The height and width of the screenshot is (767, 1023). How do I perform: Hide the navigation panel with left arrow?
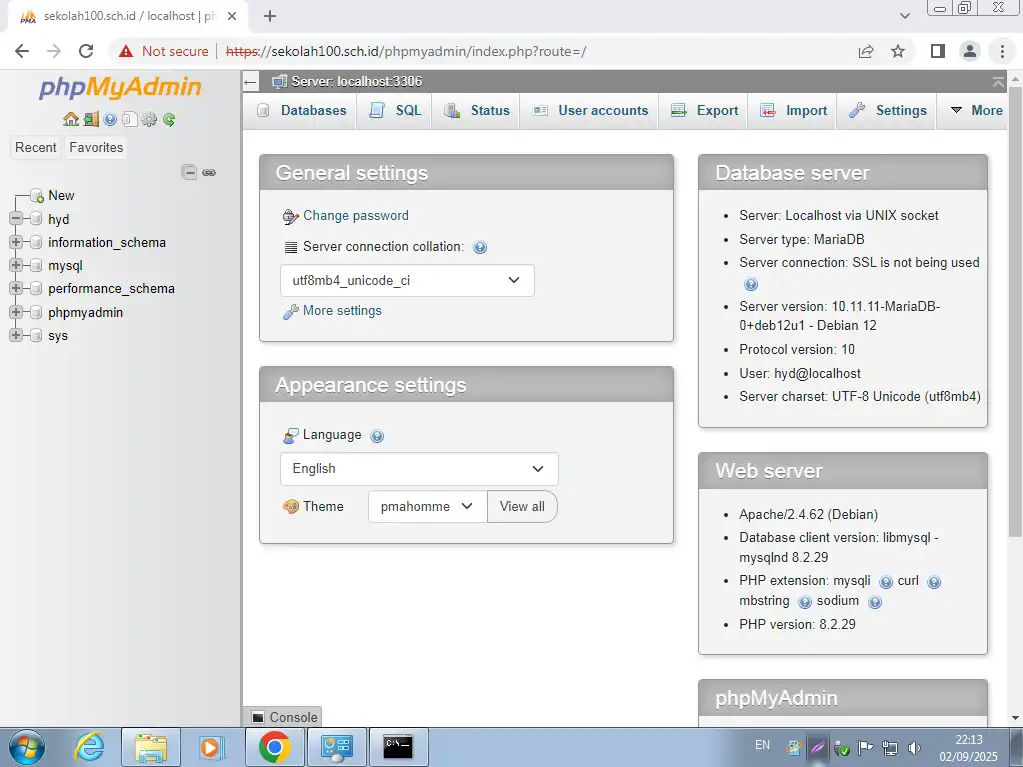pos(250,82)
